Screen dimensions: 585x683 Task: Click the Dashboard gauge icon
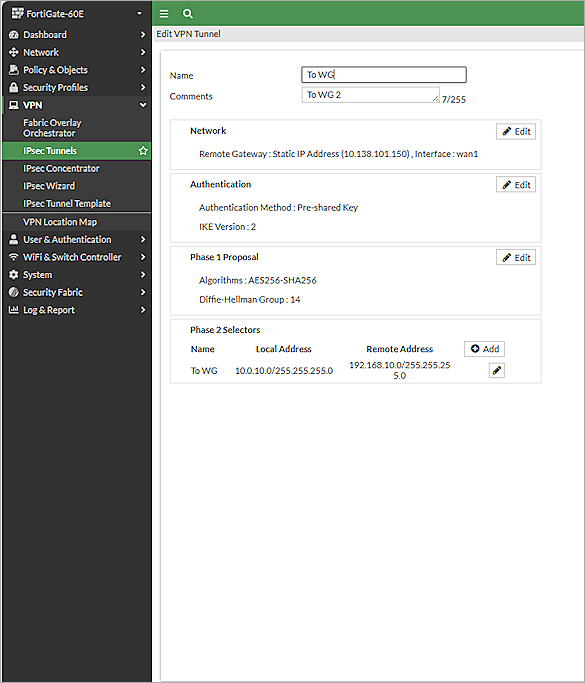pos(14,34)
